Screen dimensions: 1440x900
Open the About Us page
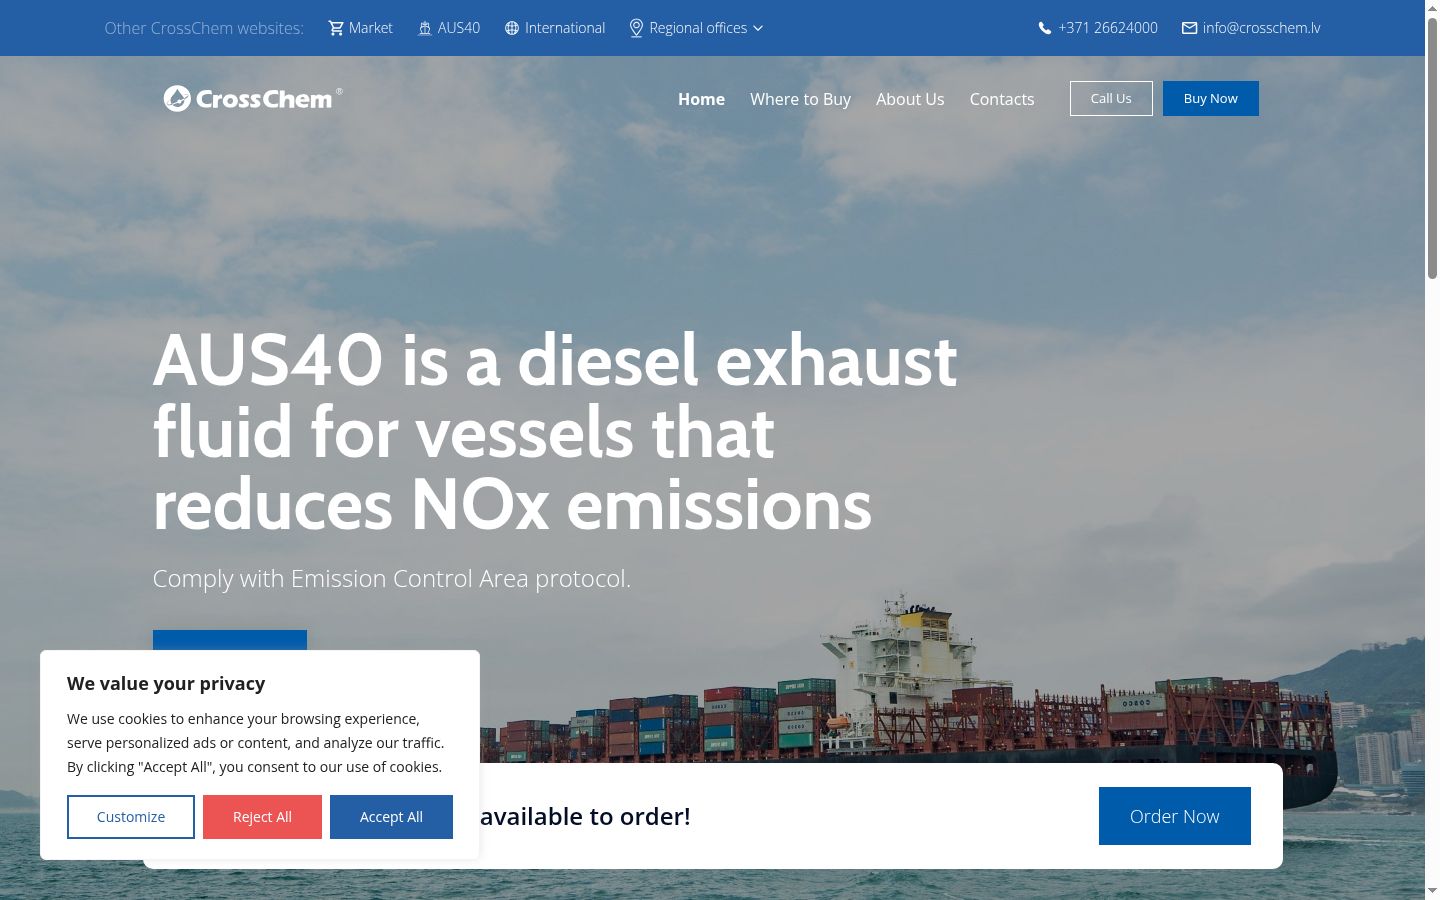click(x=910, y=99)
